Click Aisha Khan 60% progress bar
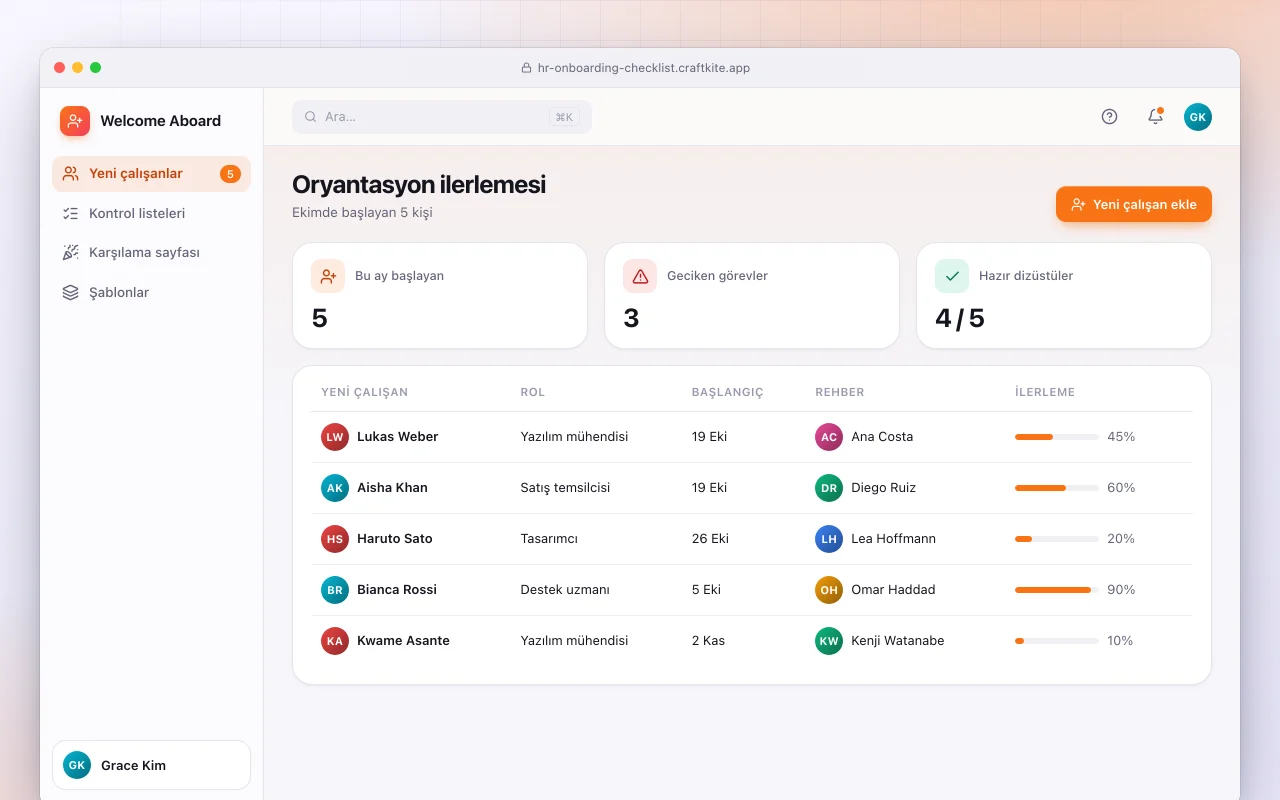 [1057, 488]
